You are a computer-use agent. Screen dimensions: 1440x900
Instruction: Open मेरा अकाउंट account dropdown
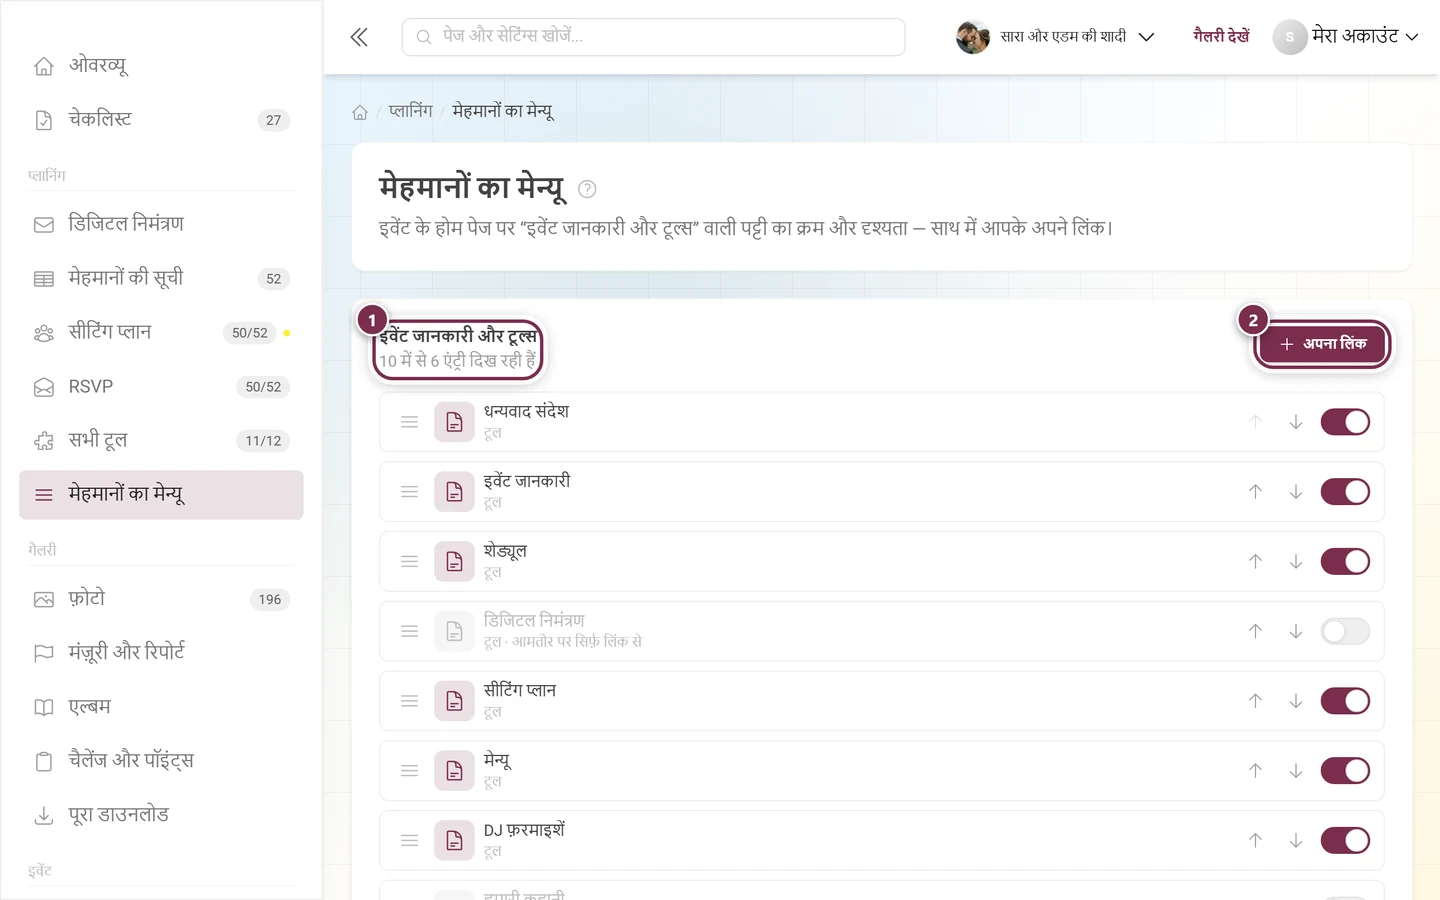(1346, 37)
